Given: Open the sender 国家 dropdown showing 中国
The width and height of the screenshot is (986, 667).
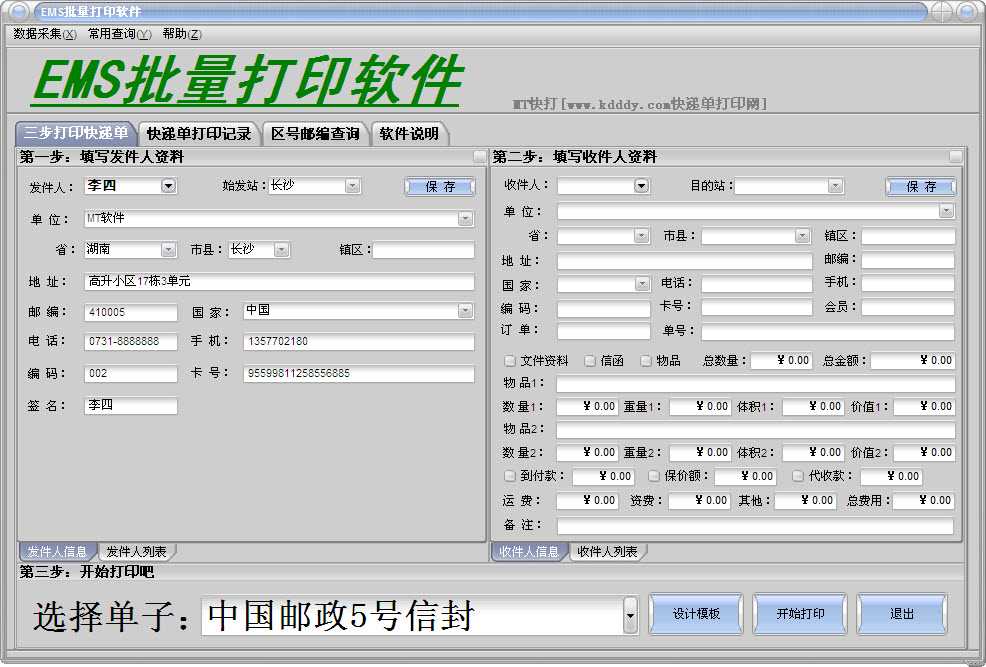Looking at the screenshot, I should tap(466, 310).
